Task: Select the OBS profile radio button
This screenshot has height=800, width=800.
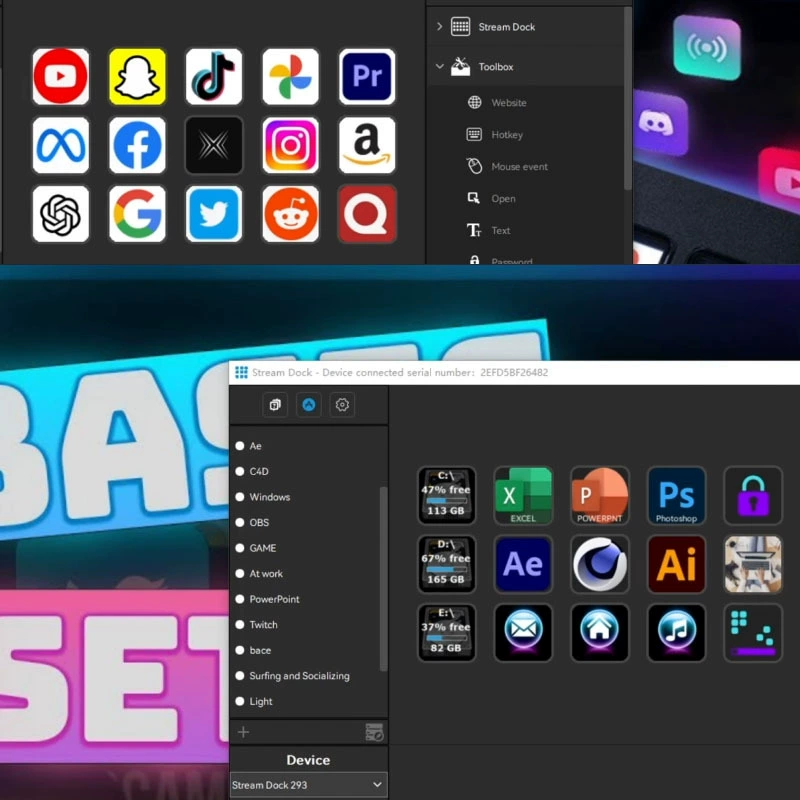Action: pyautogui.click(x=240, y=522)
